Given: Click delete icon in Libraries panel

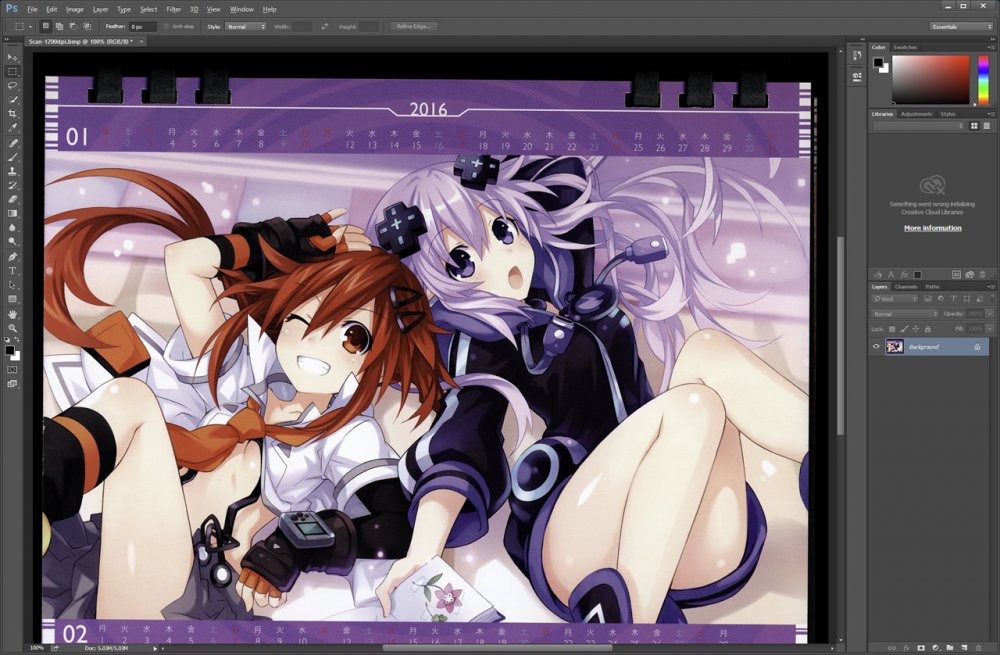Looking at the screenshot, I should pos(983,275).
